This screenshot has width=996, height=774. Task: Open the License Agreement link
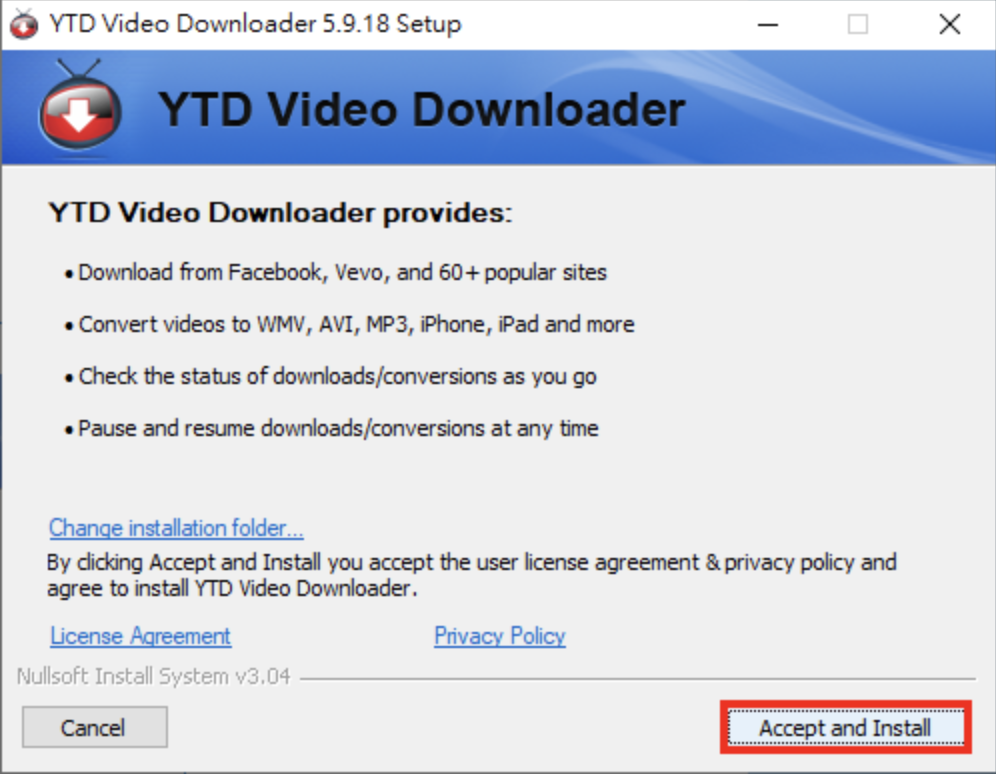[140, 636]
